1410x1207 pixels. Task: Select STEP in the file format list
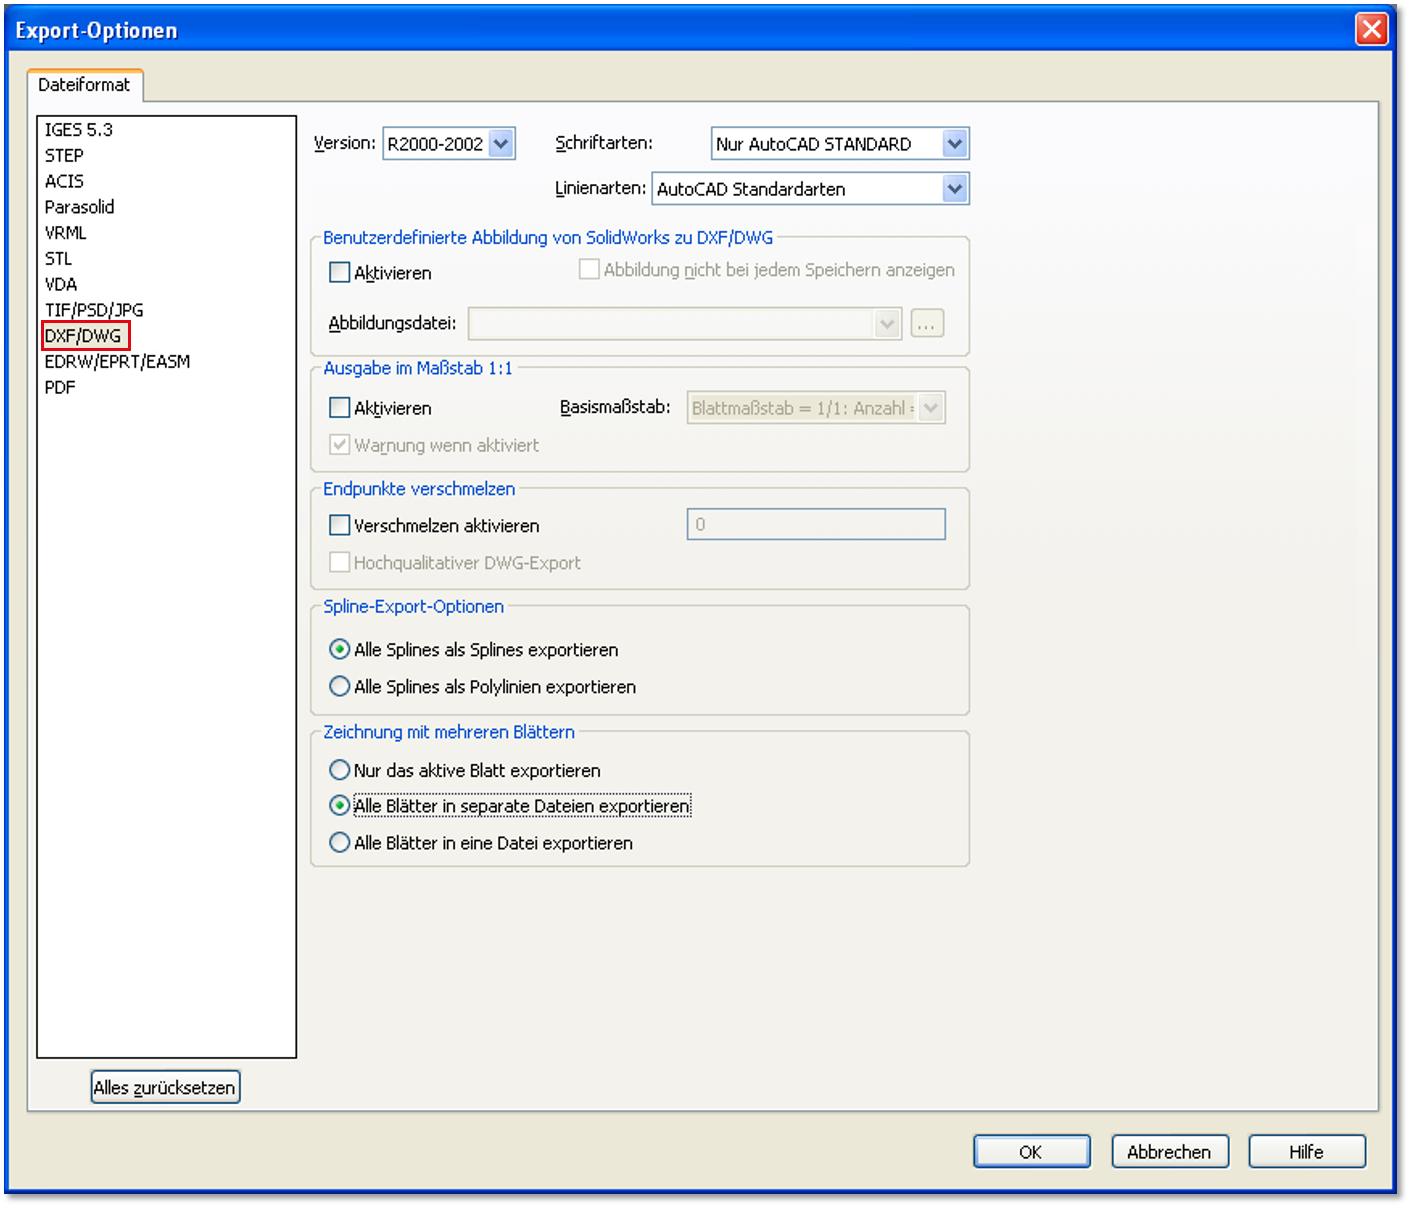tap(64, 155)
